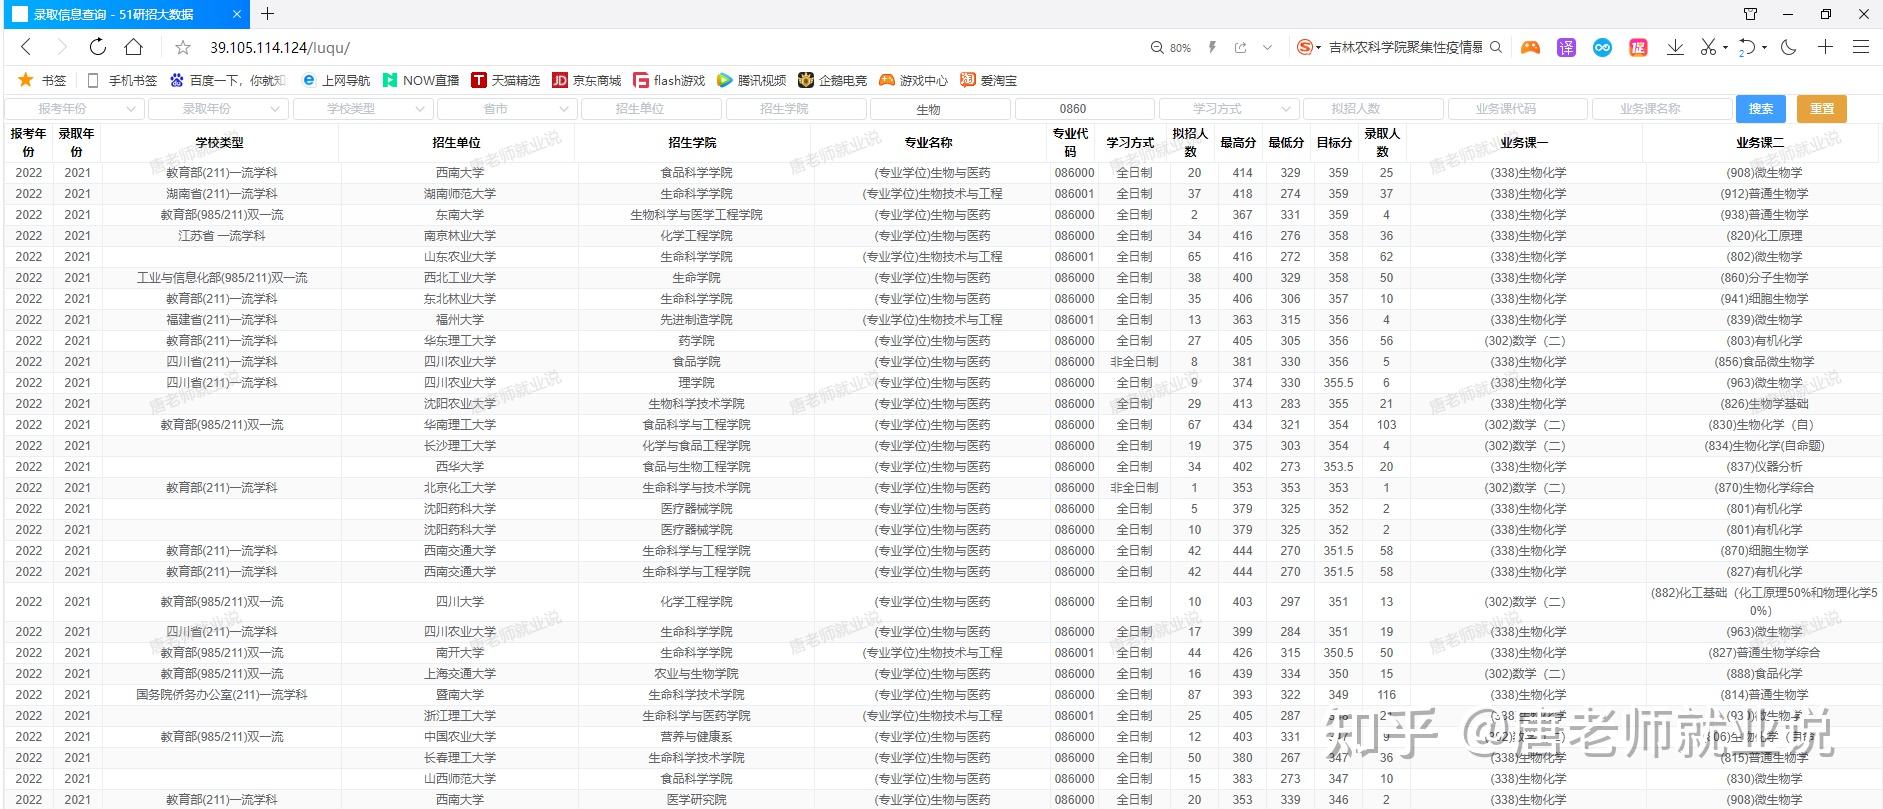This screenshot has height=809, width=1883.
Task: Open the 天猫精选 bookmark
Action: pos(506,80)
